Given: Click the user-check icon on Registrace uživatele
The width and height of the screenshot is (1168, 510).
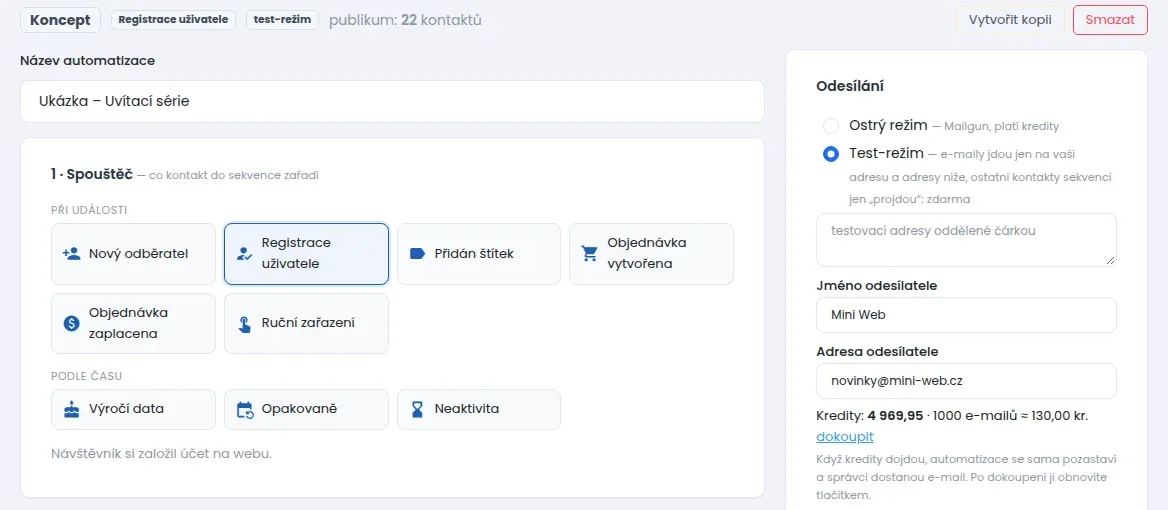Looking at the screenshot, I should click(244, 254).
